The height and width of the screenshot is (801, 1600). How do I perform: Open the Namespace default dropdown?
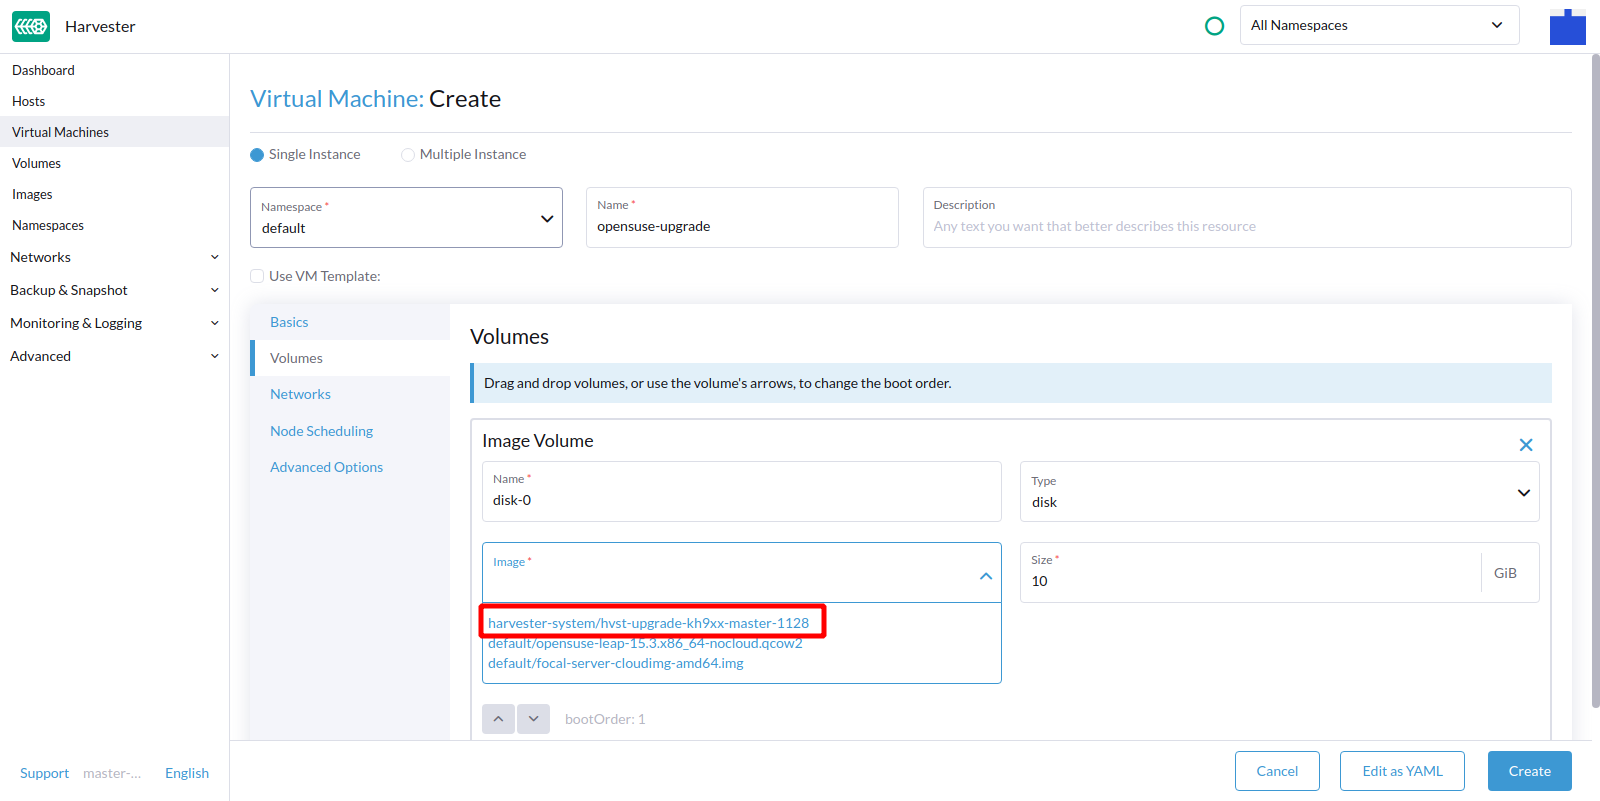coord(406,217)
